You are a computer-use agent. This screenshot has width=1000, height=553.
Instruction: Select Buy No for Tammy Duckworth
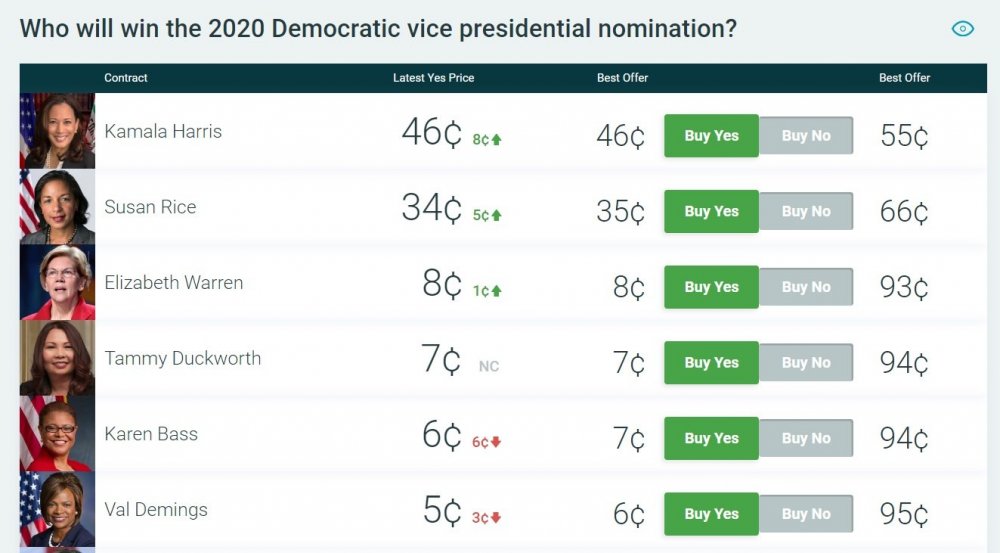(806, 363)
